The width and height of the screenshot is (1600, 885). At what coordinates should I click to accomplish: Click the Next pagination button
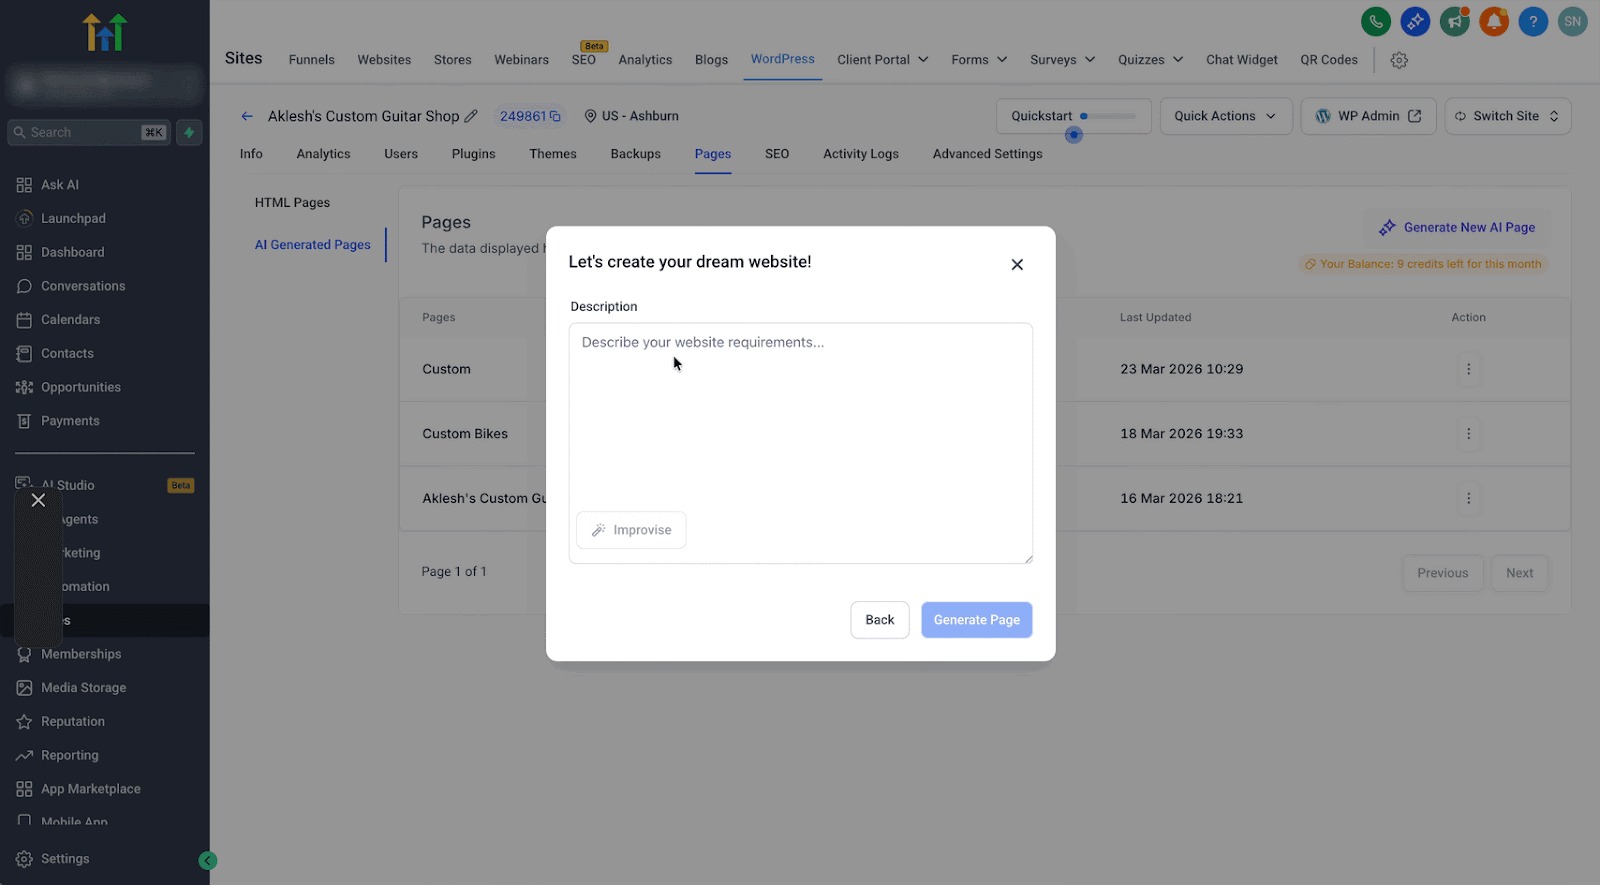1520,573
